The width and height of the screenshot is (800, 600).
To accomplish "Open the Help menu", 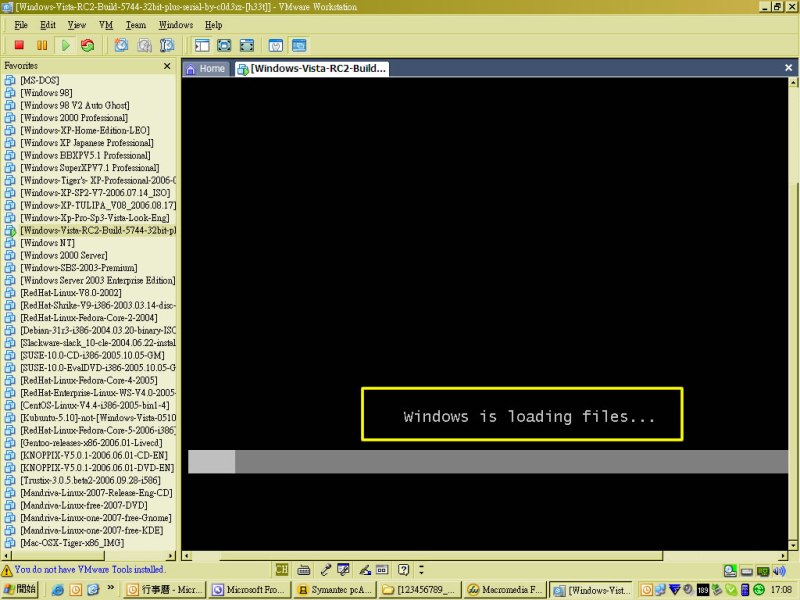I will [x=213, y=24].
